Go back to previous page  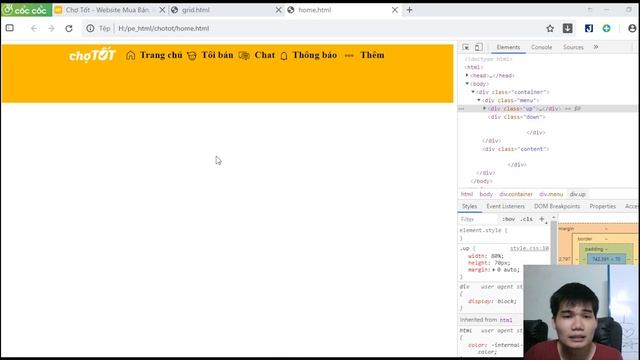[34, 28]
